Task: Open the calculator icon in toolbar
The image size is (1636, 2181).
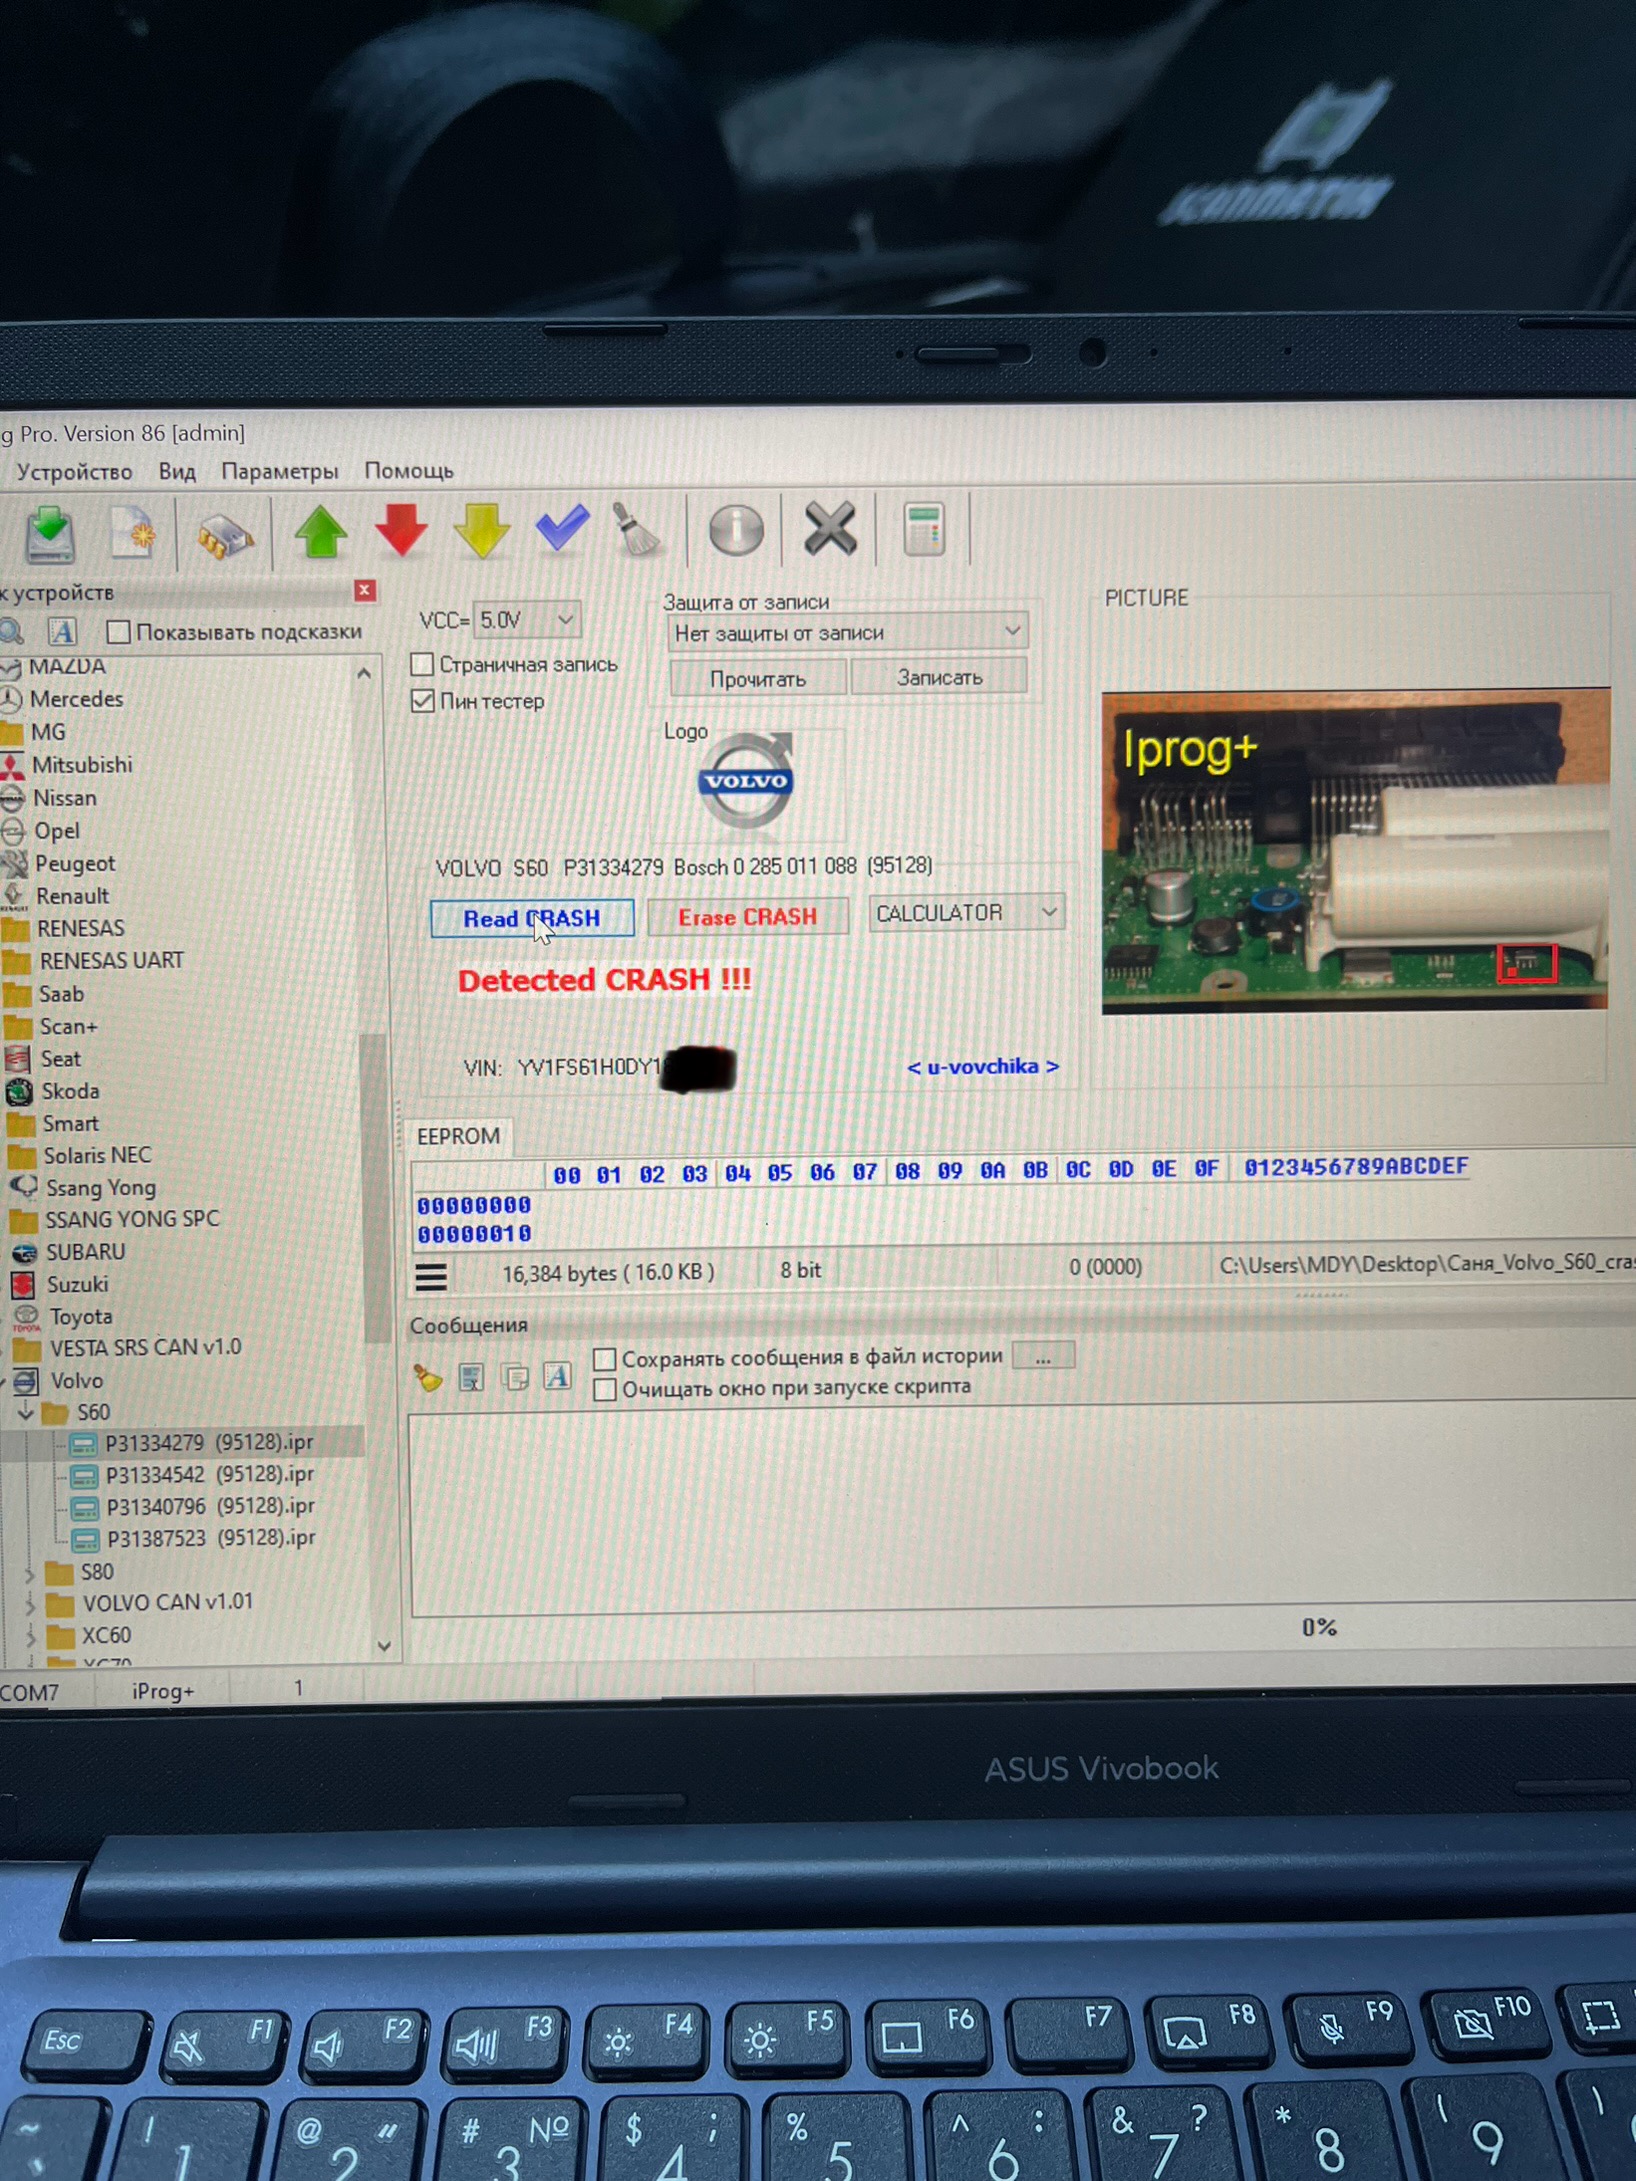Action: pos(923,529)
